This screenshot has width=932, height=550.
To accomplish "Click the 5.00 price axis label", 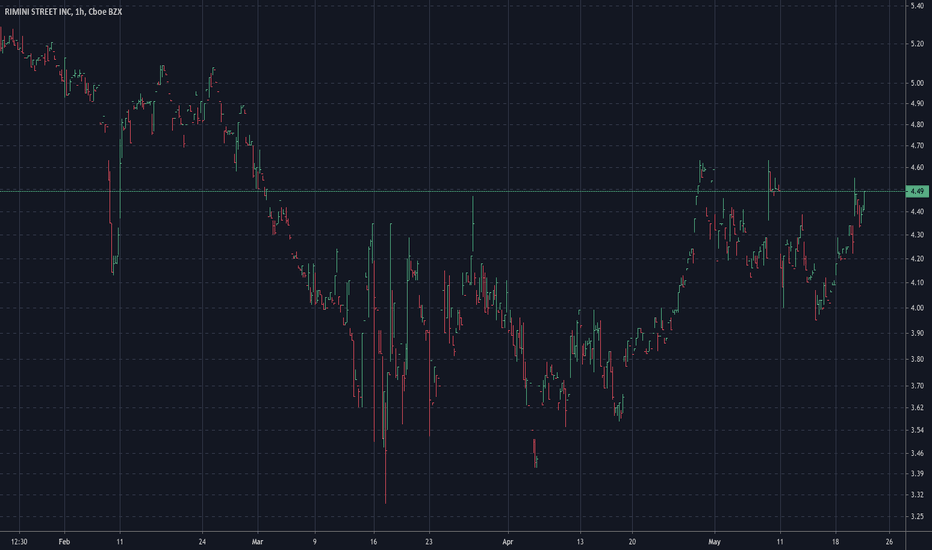I will 917,83.
